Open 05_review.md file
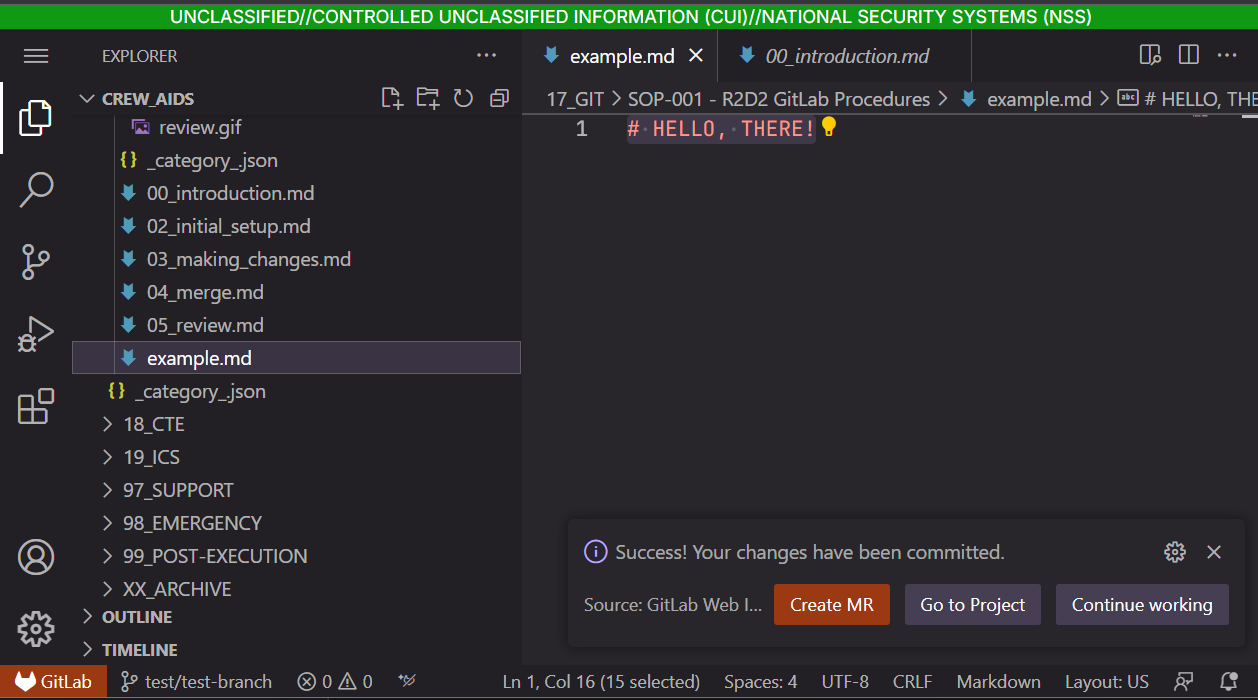Viewport: 1258px width, 700px height. (296, 325)
